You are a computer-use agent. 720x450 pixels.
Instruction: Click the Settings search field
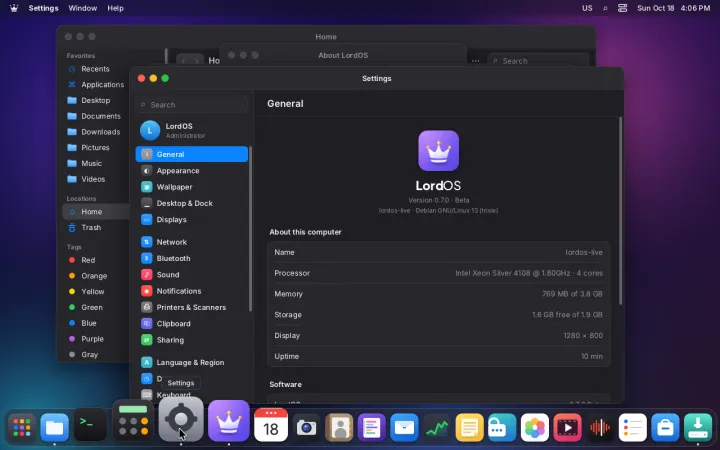(191, 105)
